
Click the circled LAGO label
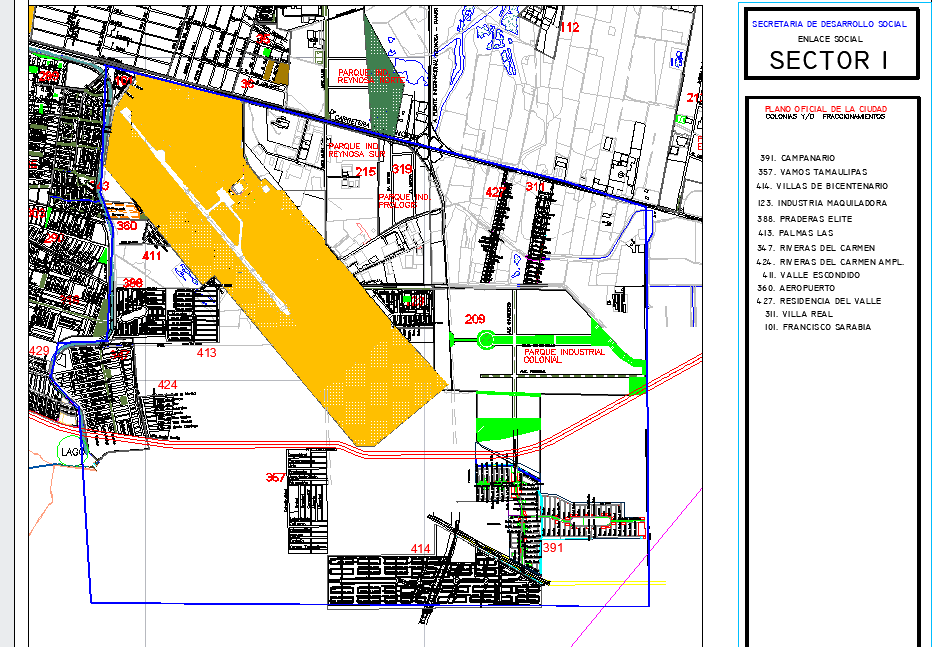click(73, 452)
